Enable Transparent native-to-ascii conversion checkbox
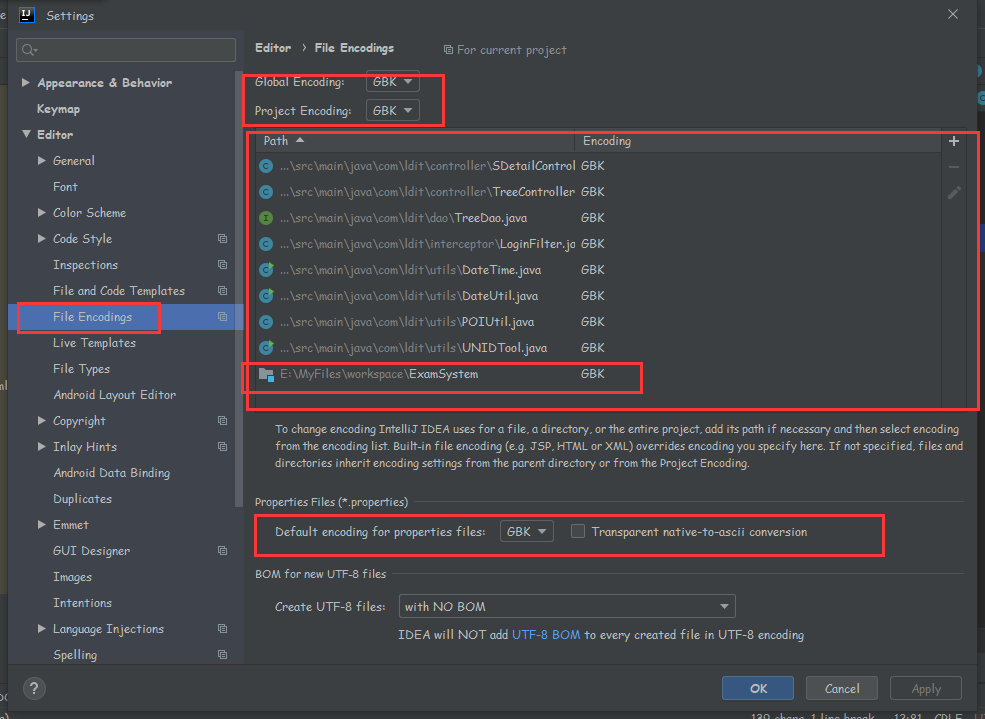Viewport: 985px width, 719px height. click(578, 531)
